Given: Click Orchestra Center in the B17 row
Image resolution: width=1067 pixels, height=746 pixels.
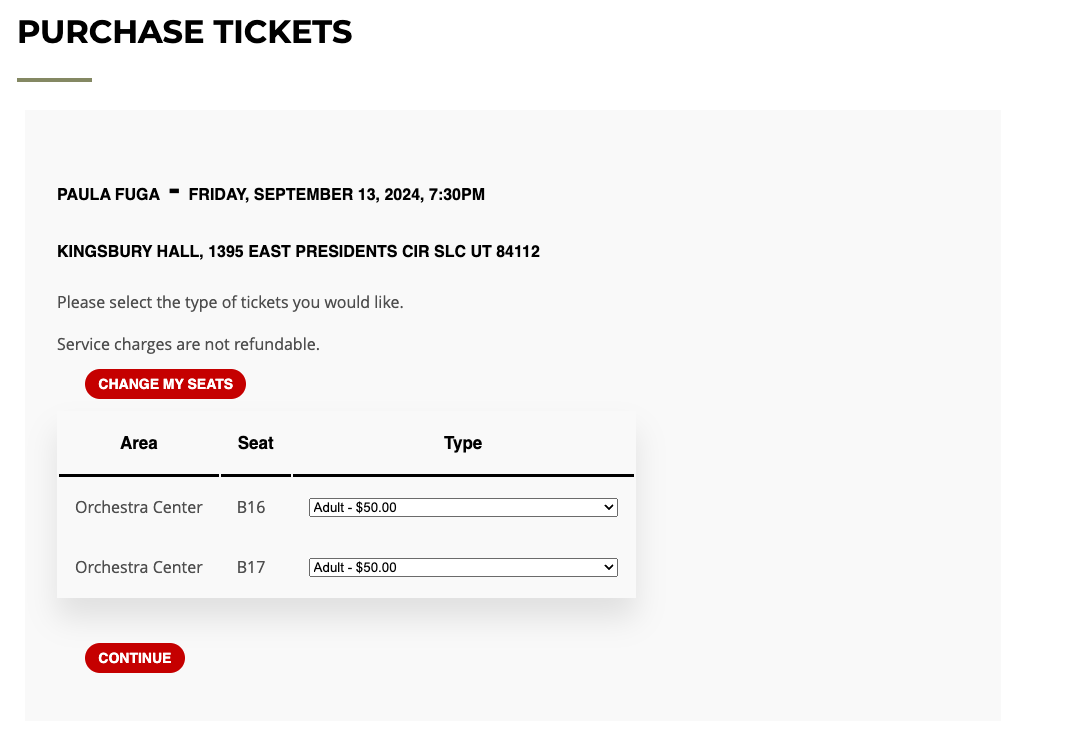Looking at the screenshot, I should point(139,568).
